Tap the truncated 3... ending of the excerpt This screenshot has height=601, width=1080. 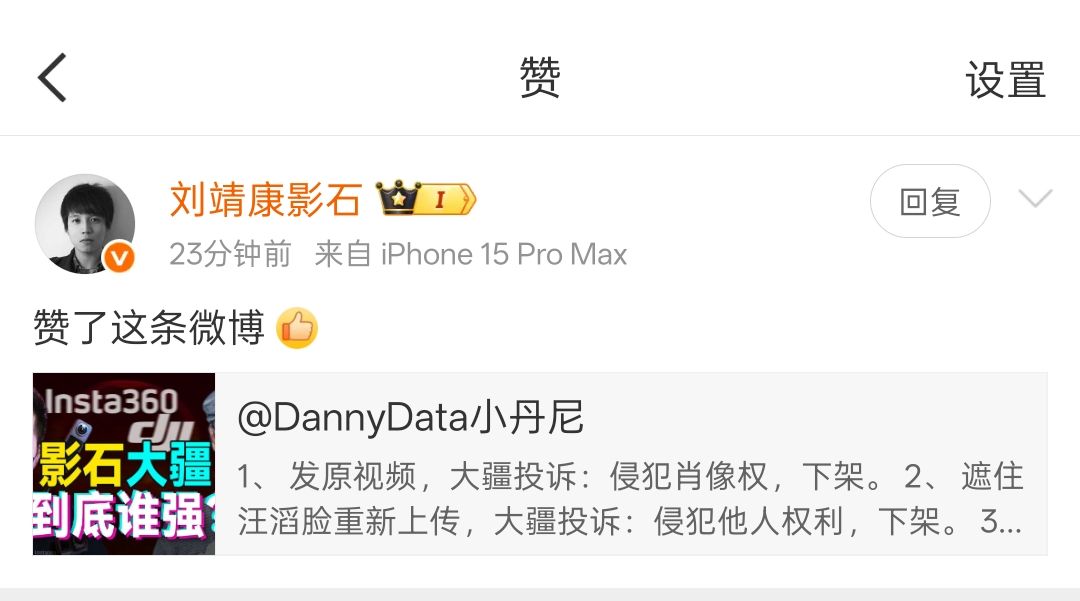(1001, 521)
